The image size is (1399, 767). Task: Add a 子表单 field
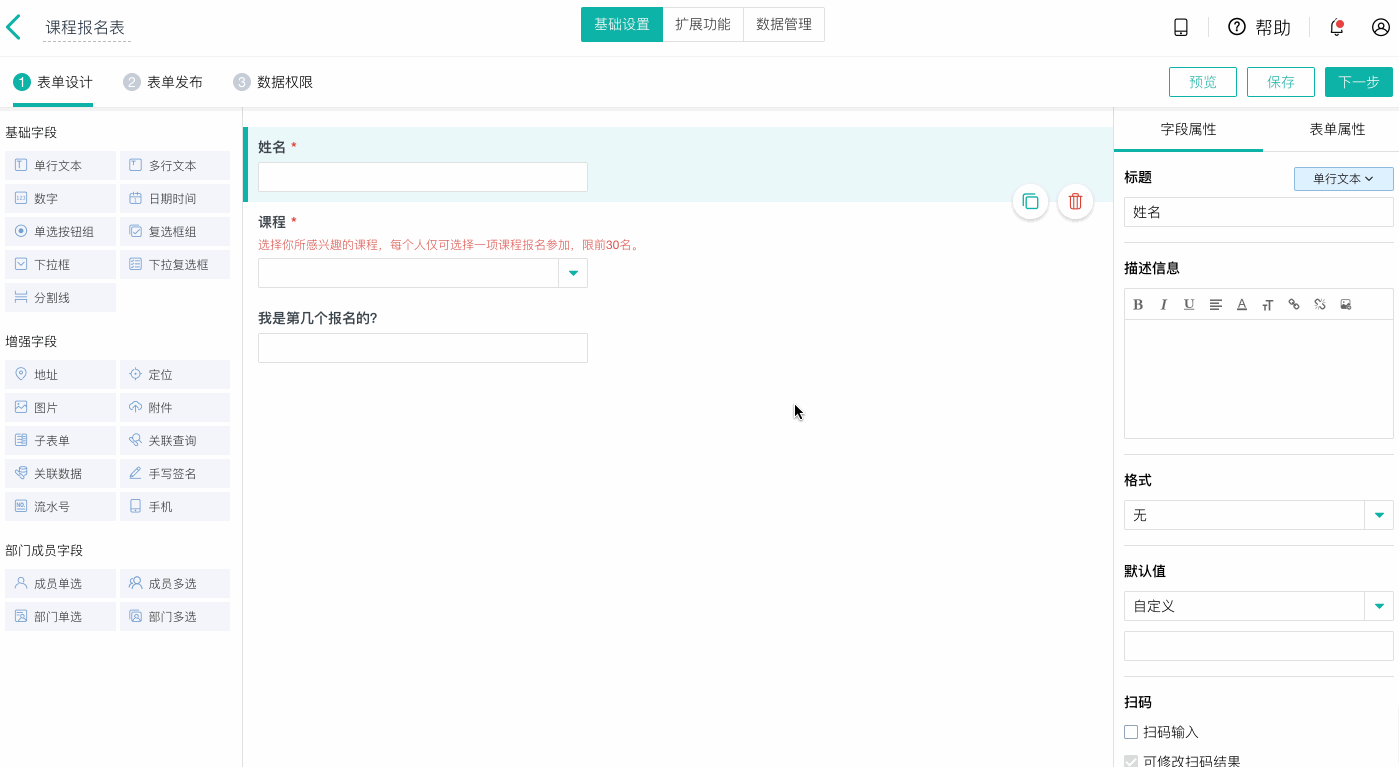click(60, 441)
